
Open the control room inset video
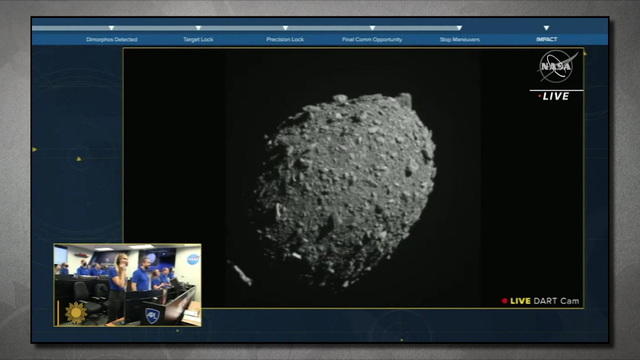click(127, 285)
